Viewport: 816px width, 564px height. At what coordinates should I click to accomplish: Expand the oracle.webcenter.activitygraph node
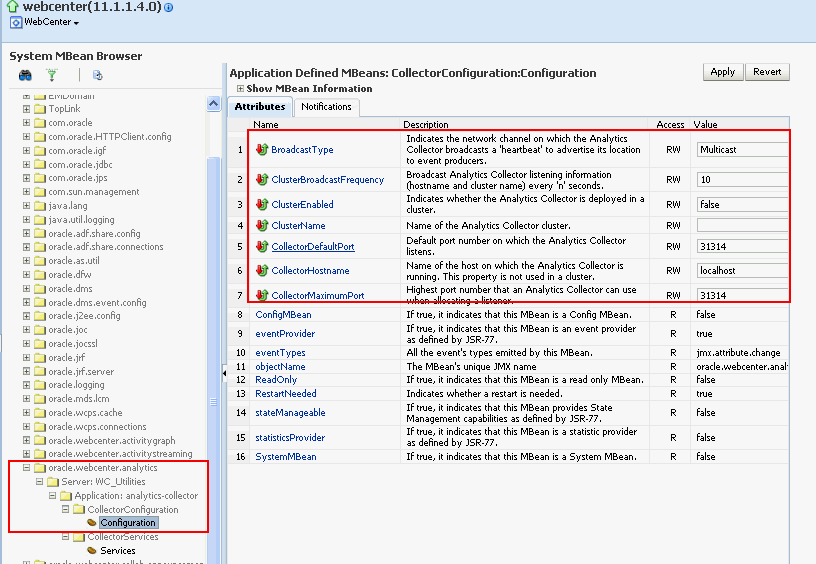[26, 440]
